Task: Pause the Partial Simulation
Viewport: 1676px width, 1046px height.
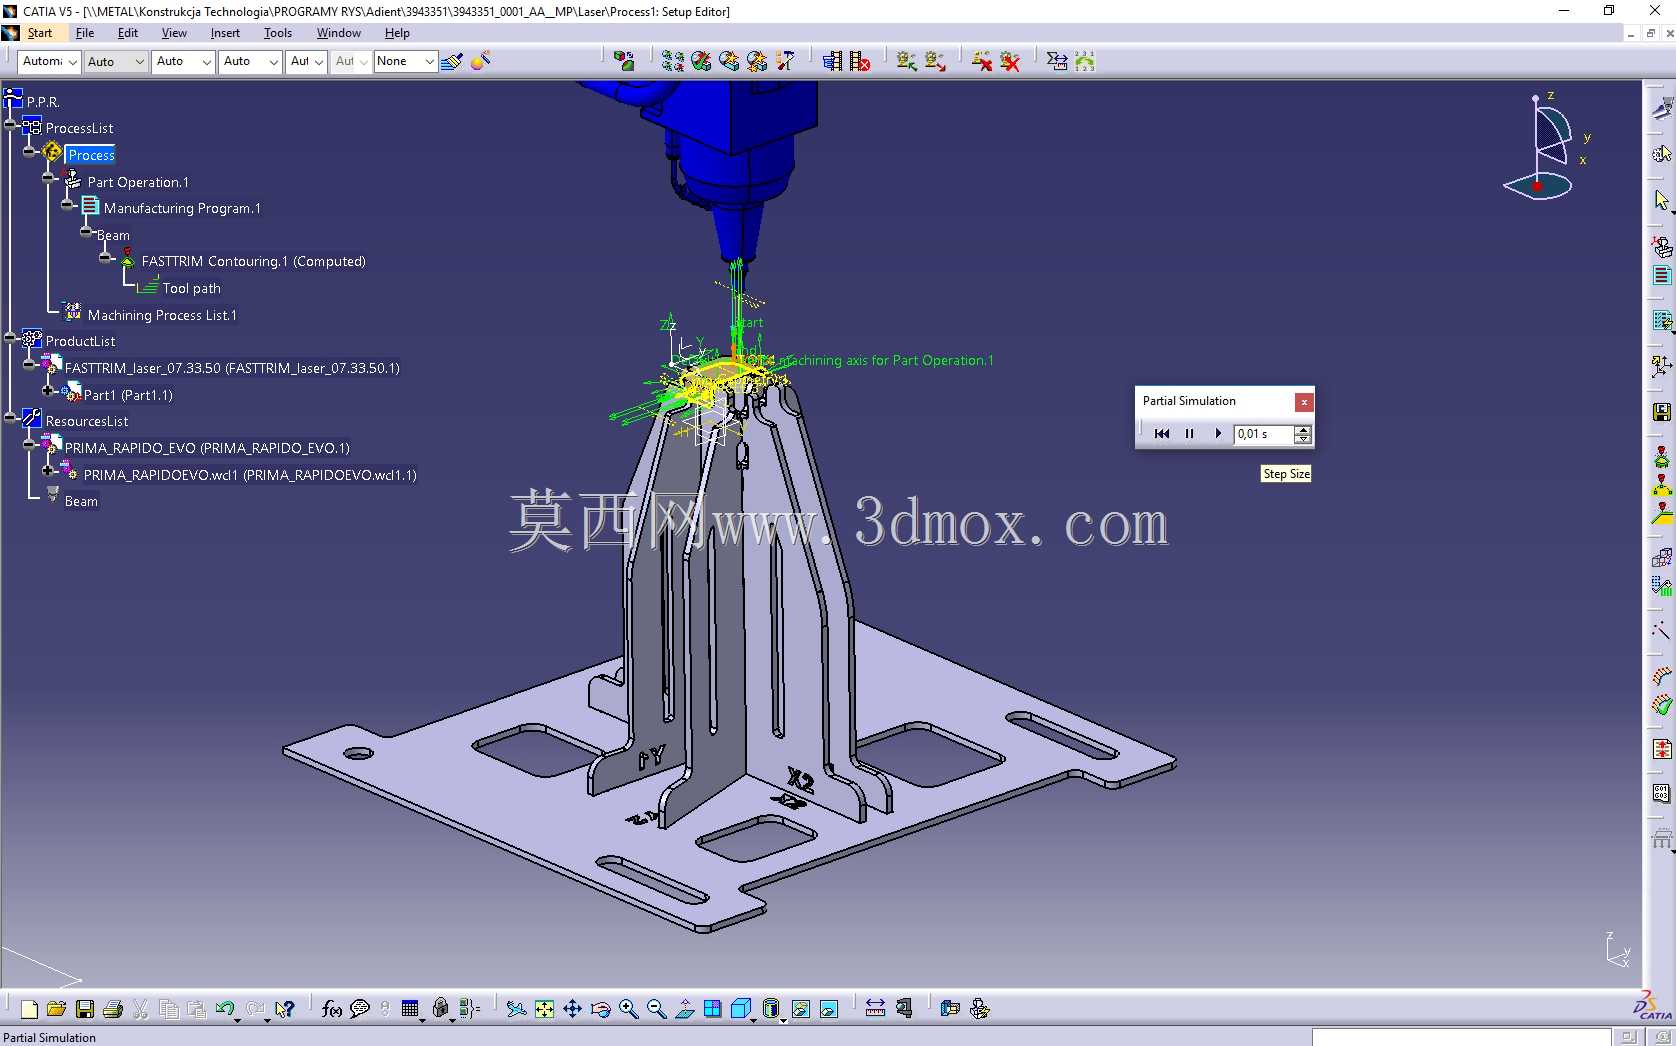Action: [1190, 434]
